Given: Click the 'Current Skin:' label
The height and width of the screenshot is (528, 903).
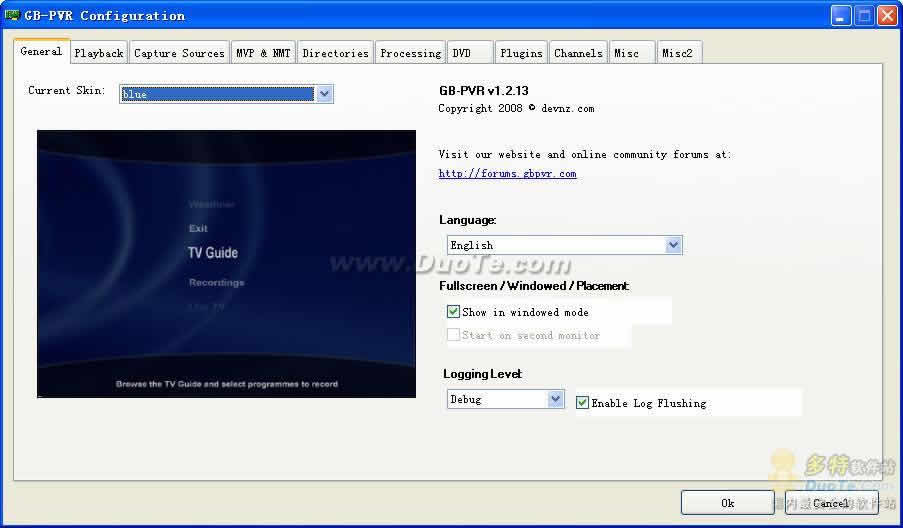Looking at the screenshot, I should point(67,90).
